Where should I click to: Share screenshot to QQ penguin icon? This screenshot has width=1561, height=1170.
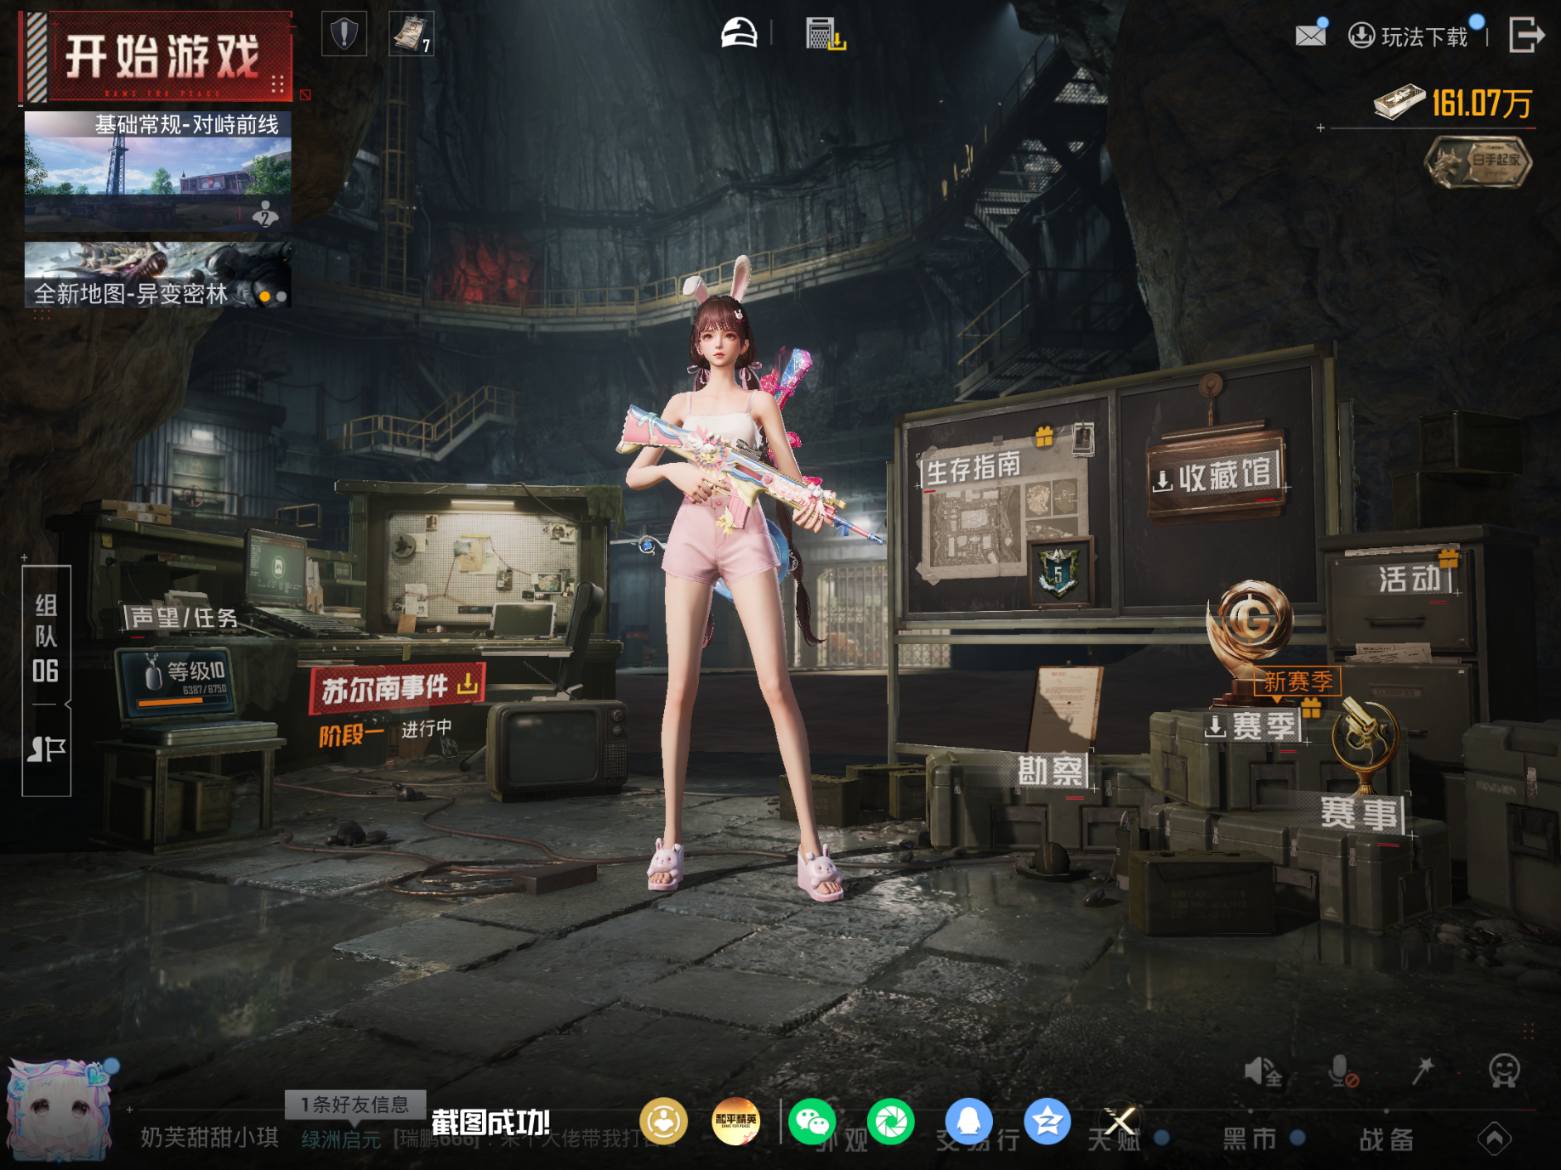click(x=969, y=1121)
